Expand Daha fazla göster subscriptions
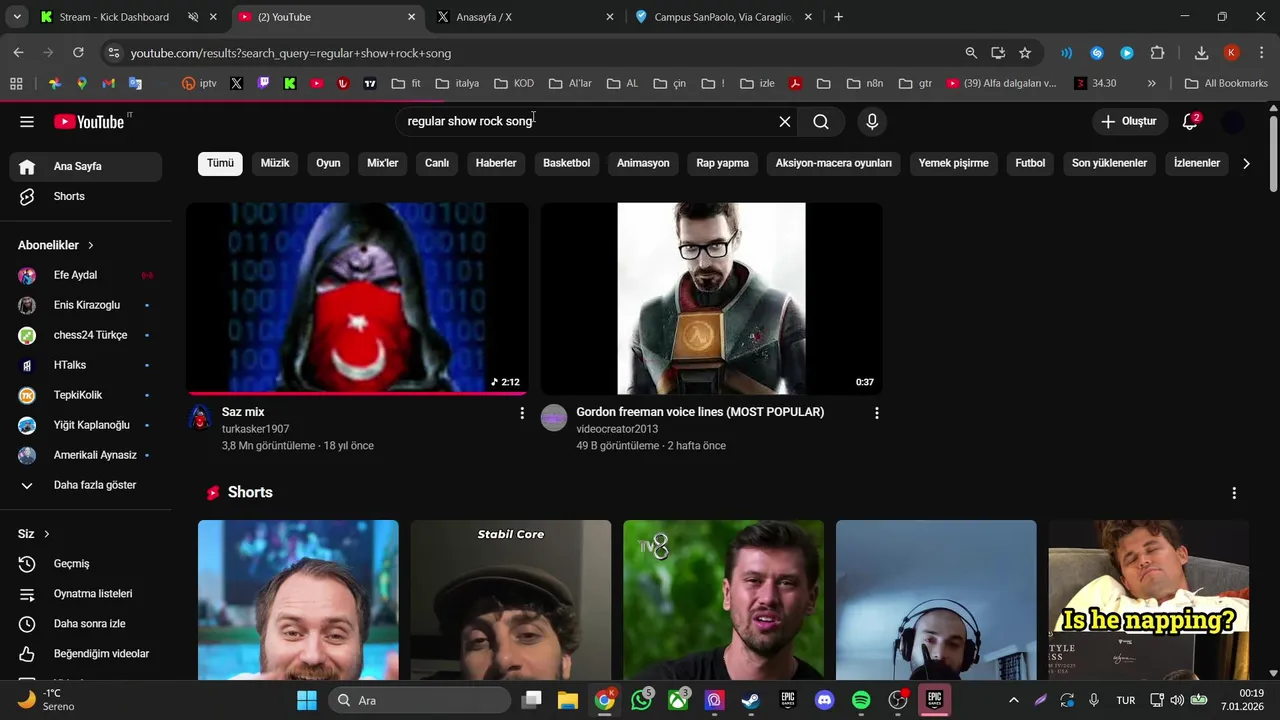Viewport: 1280px width, 720px height. click(86, 485)
